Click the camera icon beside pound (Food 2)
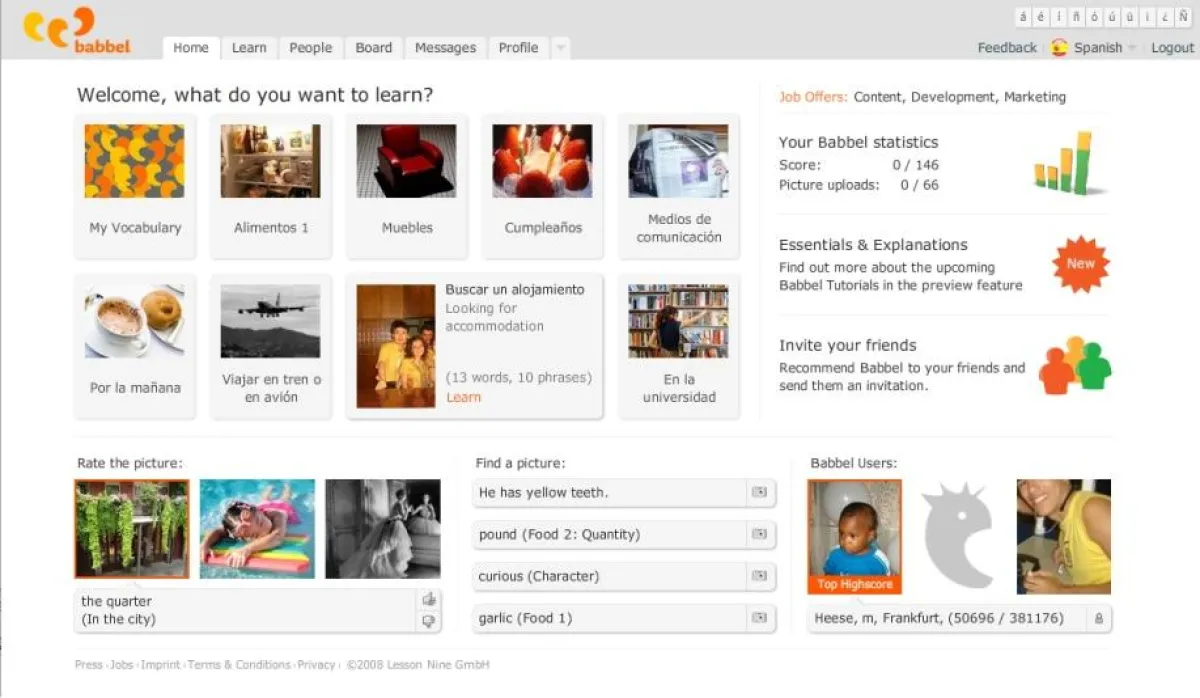 click(x=760, y=535)
